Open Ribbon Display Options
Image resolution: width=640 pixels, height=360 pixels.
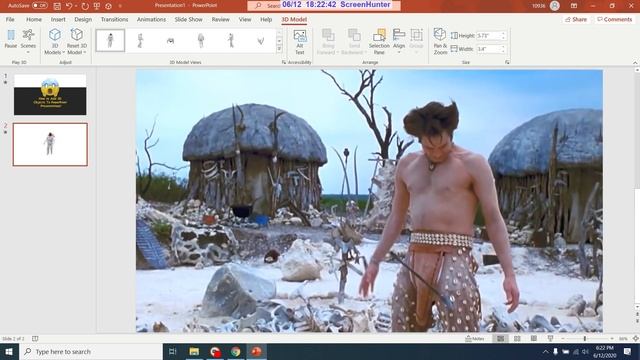point(574,6)
